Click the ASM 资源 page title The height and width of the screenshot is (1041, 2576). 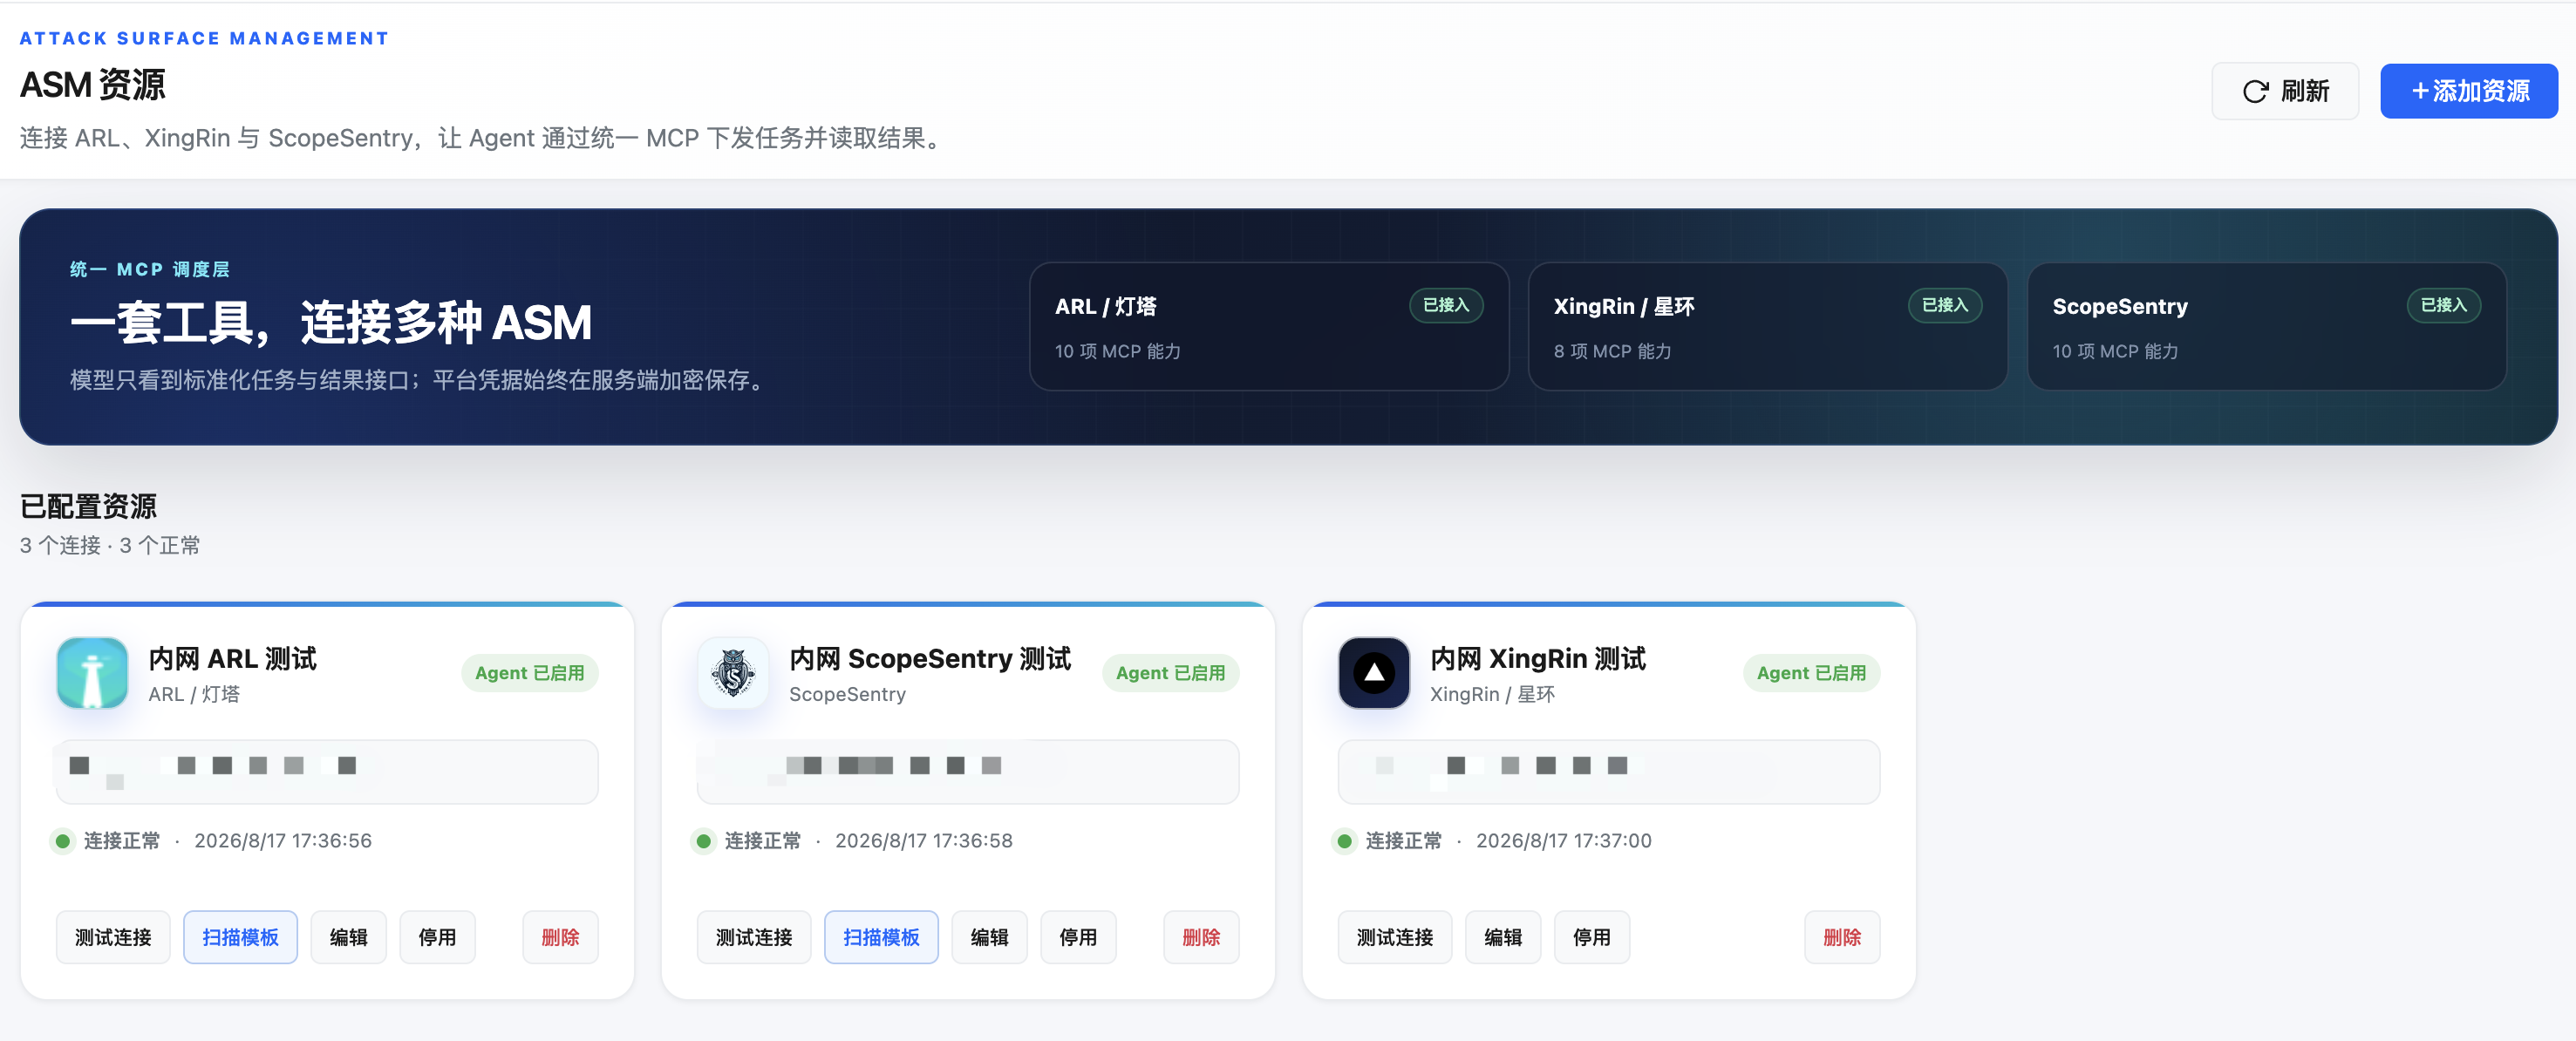93,85
